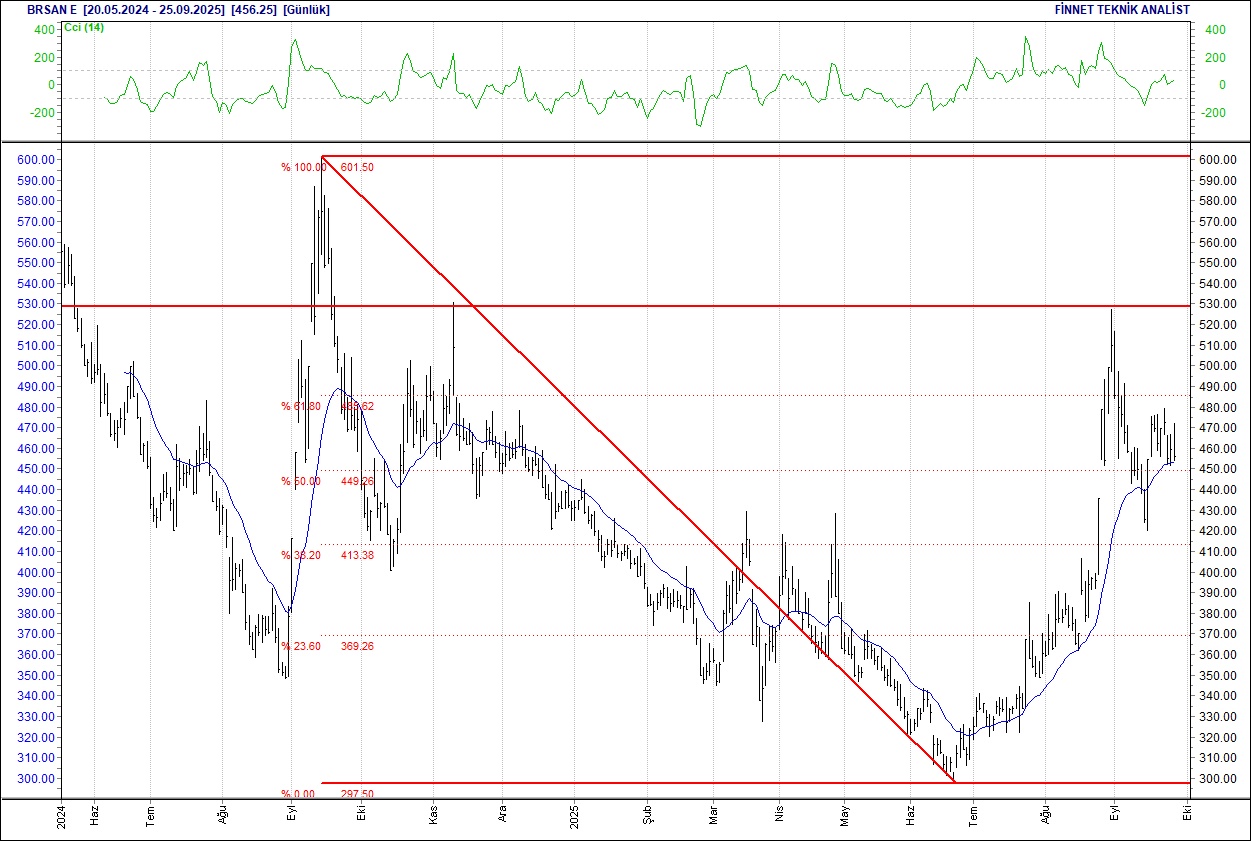The width and height of the screenshot is (1251, 841).
Task: Click the Mar month label on time axis
Action: click(x=712, y=814)
